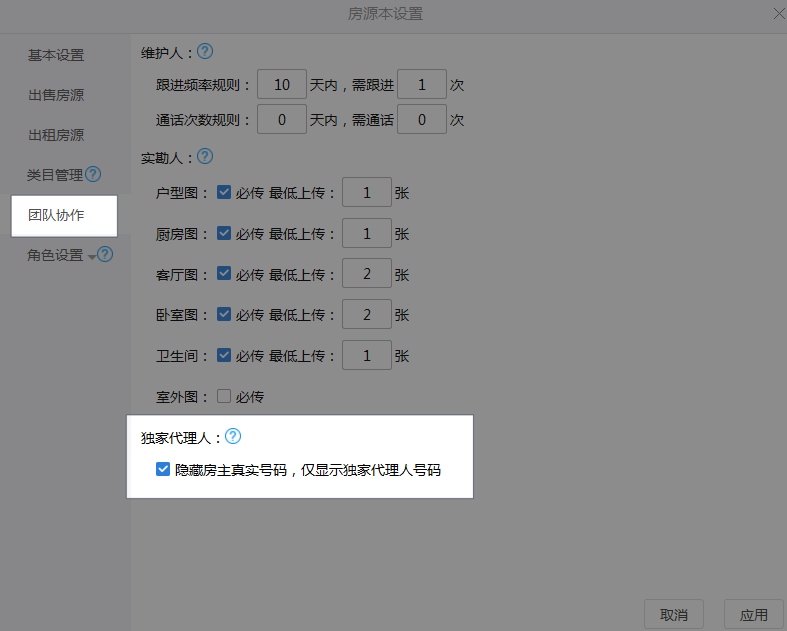Edit 卧室图 minimum upload count field
The width and height of the screenshot is (787, 631).
coord(367,314)
